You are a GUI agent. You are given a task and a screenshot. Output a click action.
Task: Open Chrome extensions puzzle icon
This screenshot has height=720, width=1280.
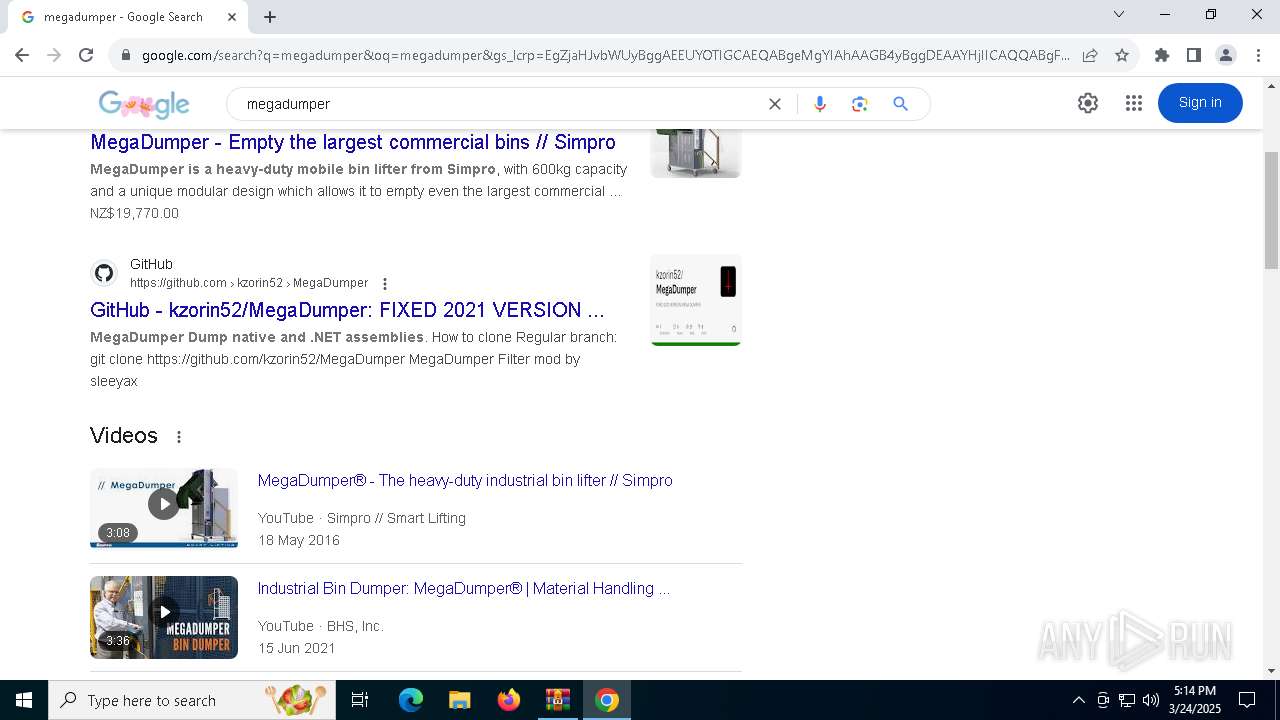pyautogui.click(x=1161, y=55)
